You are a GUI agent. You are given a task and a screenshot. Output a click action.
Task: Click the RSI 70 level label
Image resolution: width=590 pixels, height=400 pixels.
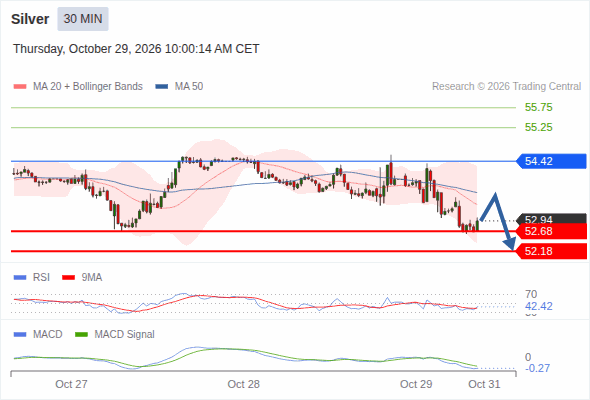pyautogui.click(x=531, y=294)
